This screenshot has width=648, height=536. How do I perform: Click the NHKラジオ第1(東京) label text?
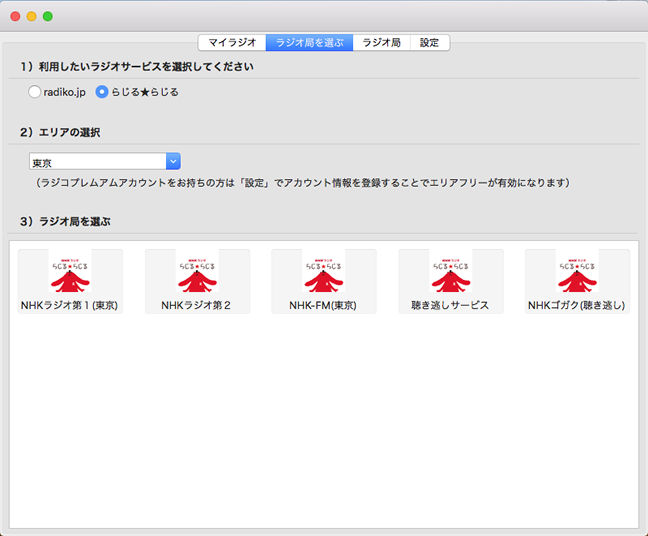[69, 305]
